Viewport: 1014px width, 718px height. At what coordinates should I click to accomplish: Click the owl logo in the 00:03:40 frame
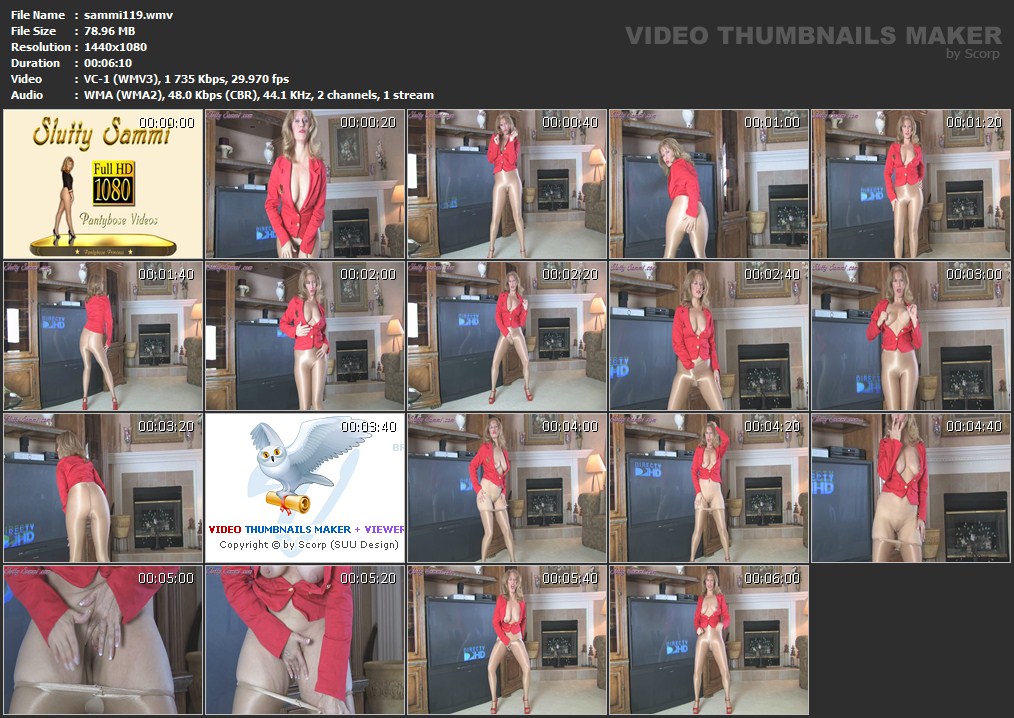coord(290,465)
